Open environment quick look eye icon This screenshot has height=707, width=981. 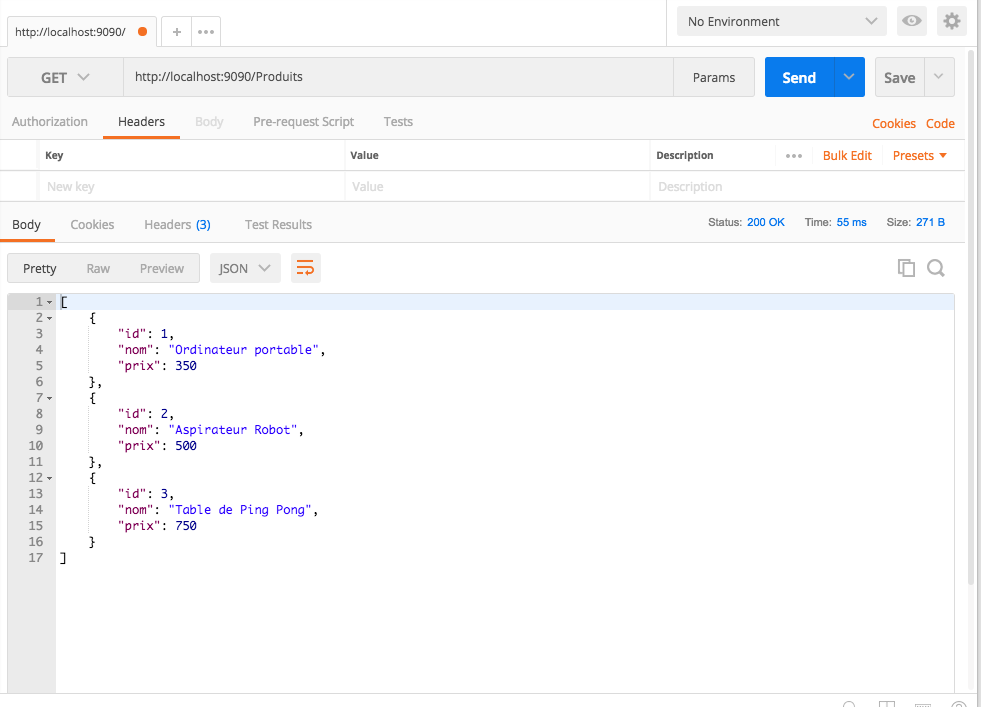912,21
